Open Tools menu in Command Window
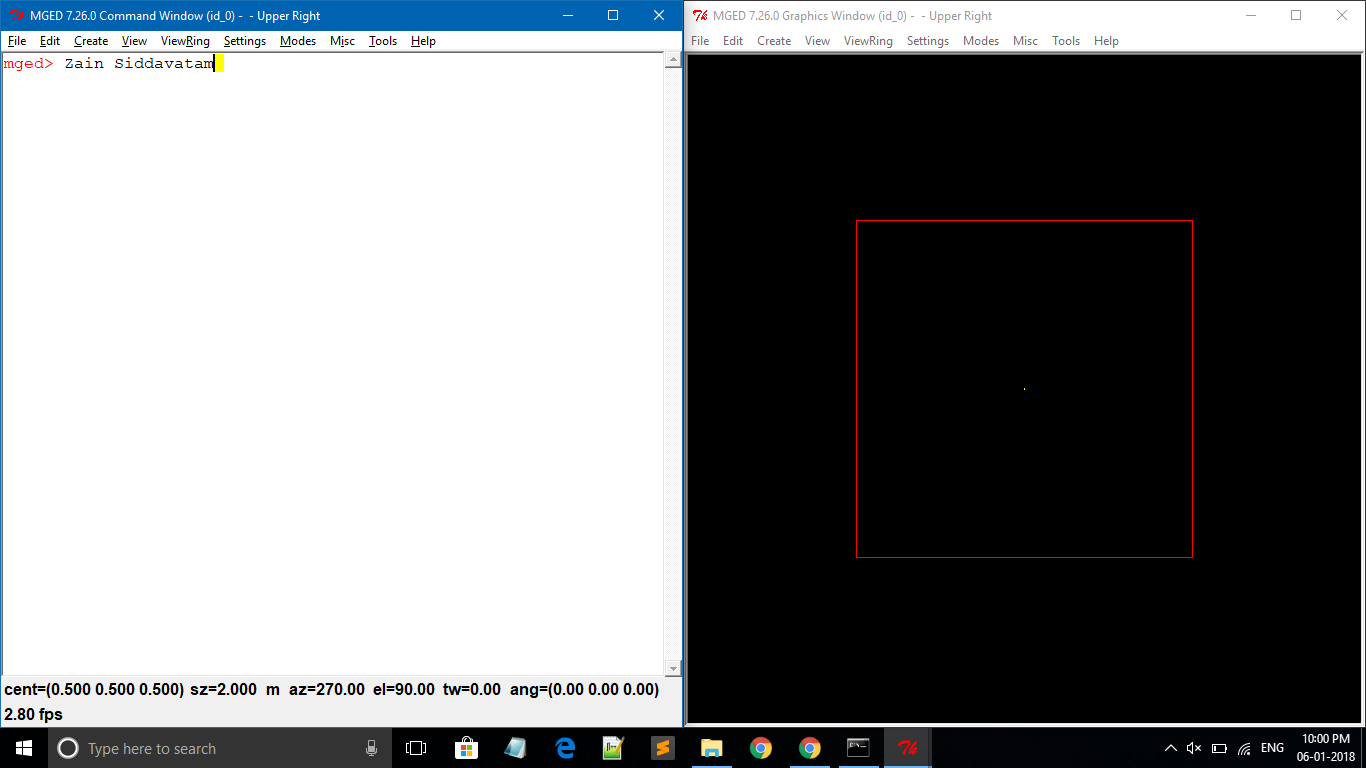 (x=383, y=41)
